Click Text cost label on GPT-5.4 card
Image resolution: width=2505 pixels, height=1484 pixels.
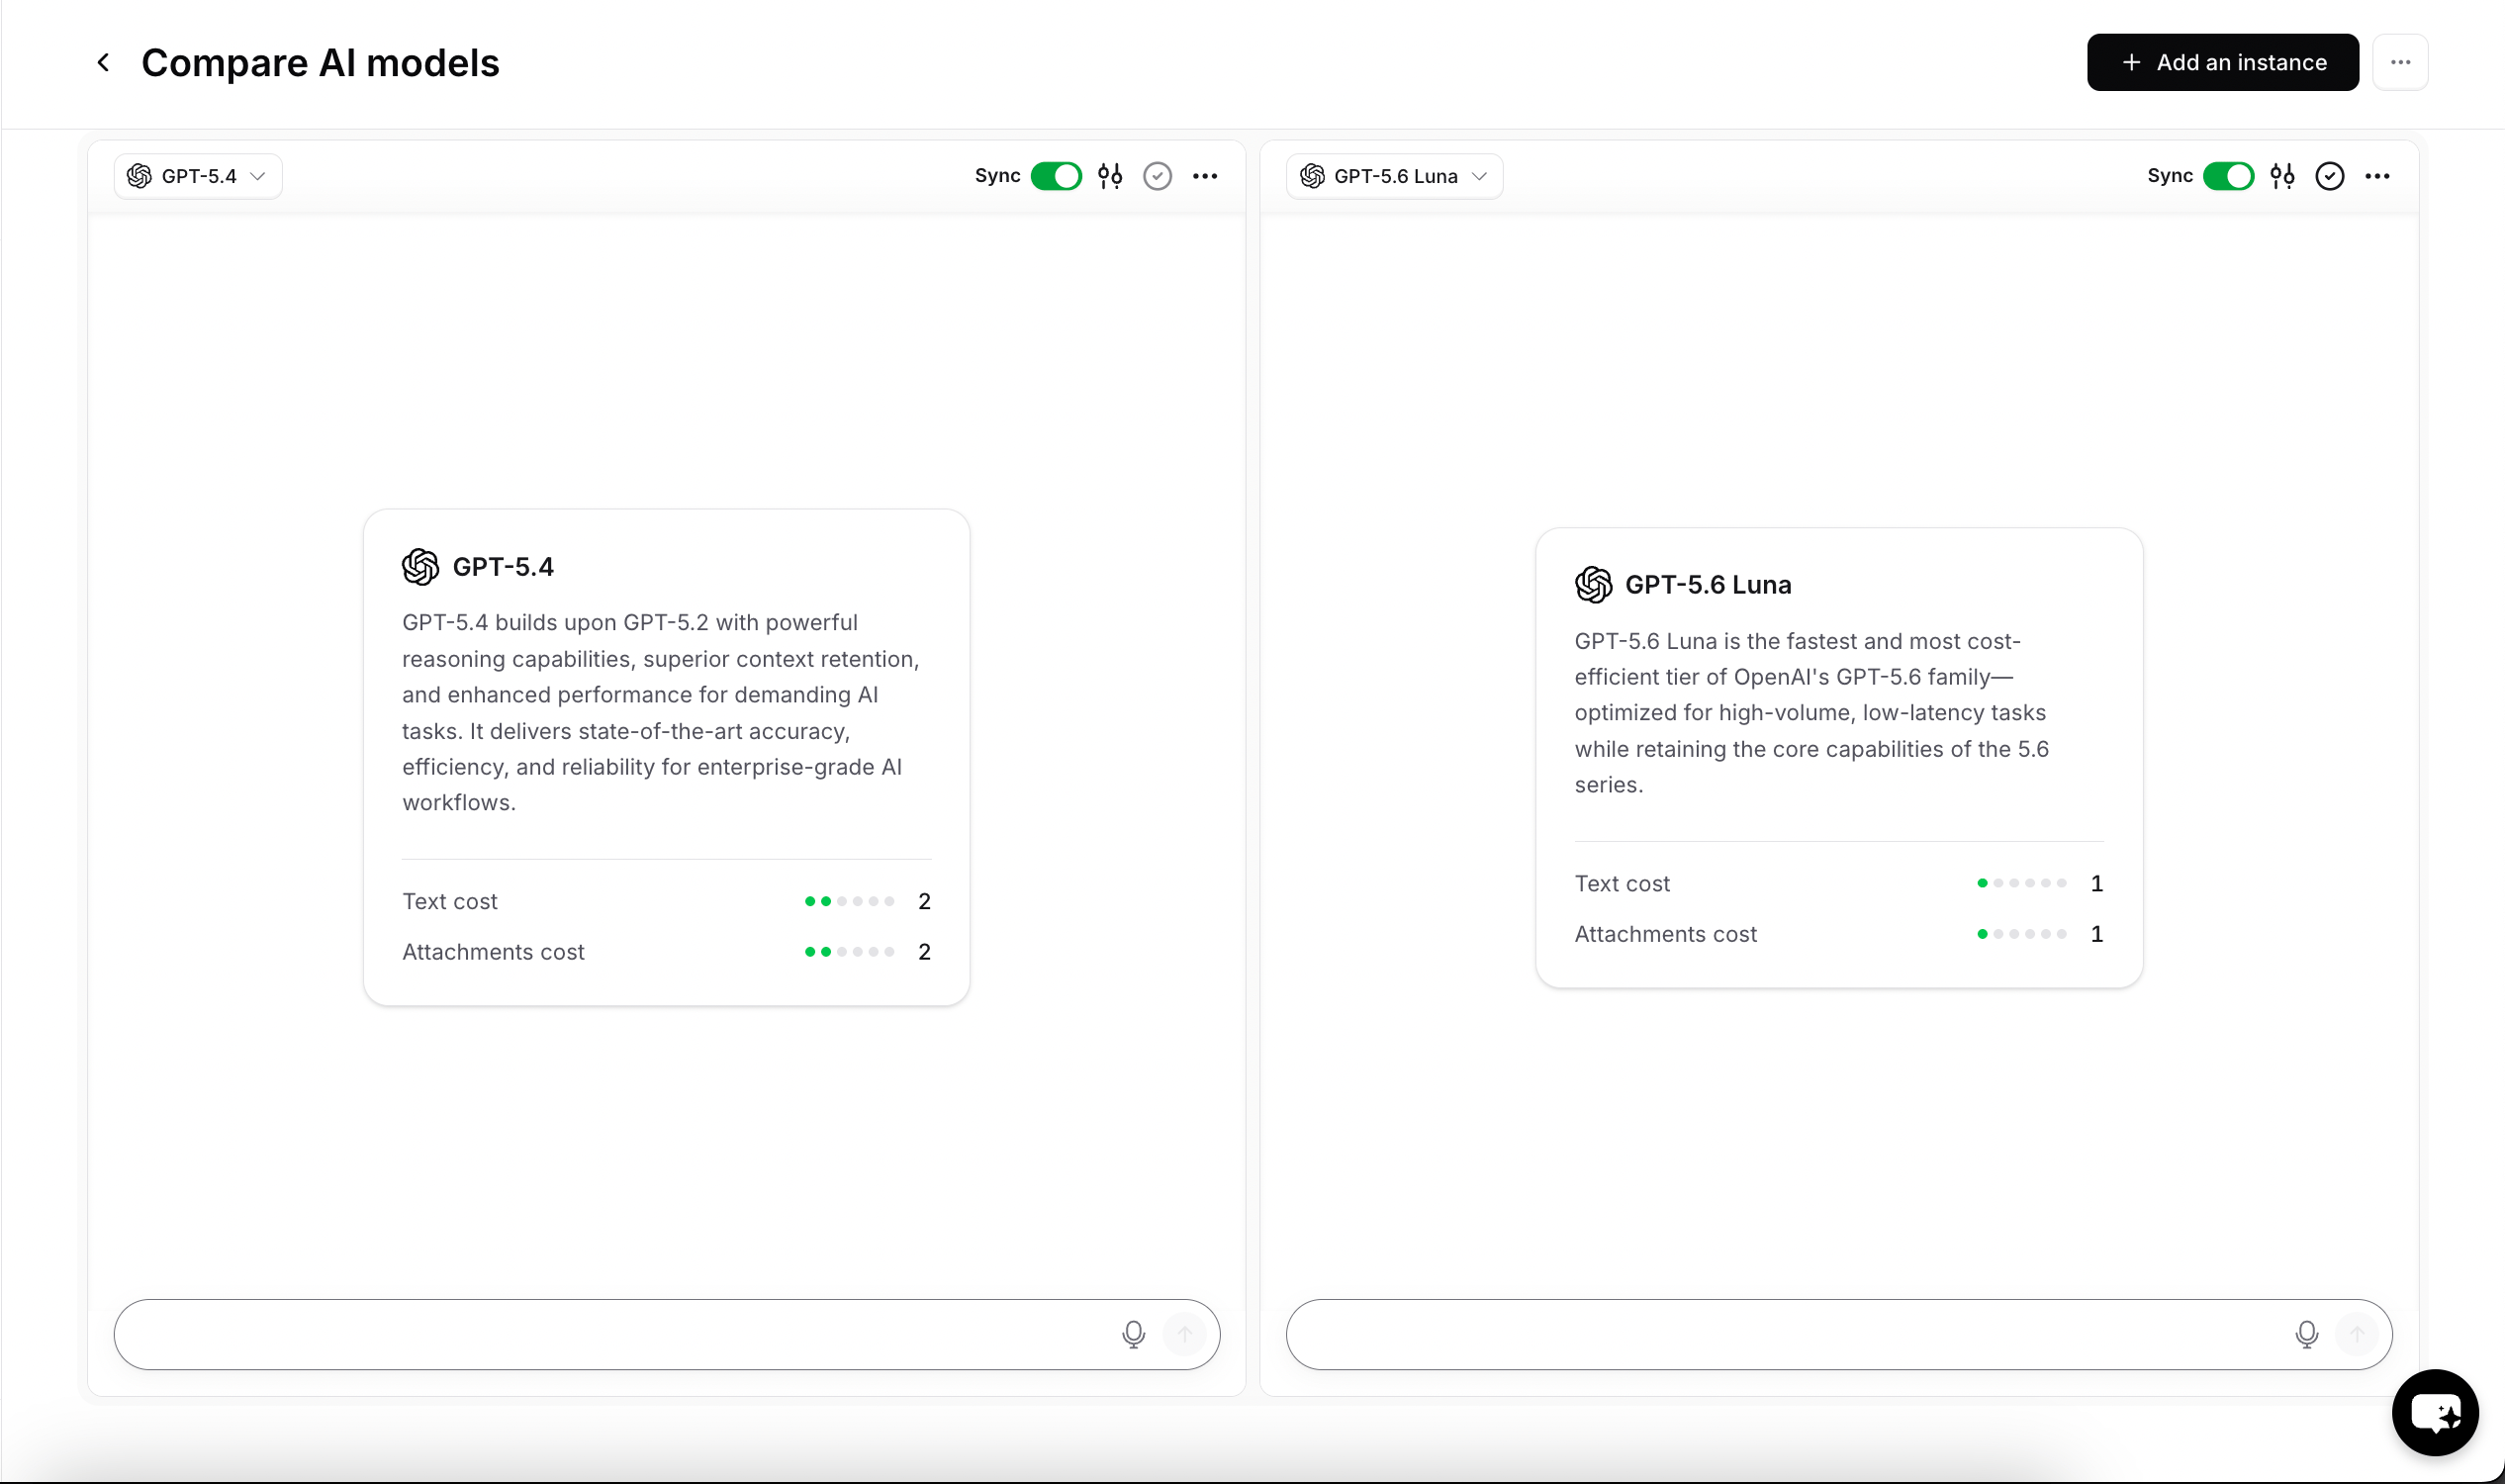coord(449,901)
